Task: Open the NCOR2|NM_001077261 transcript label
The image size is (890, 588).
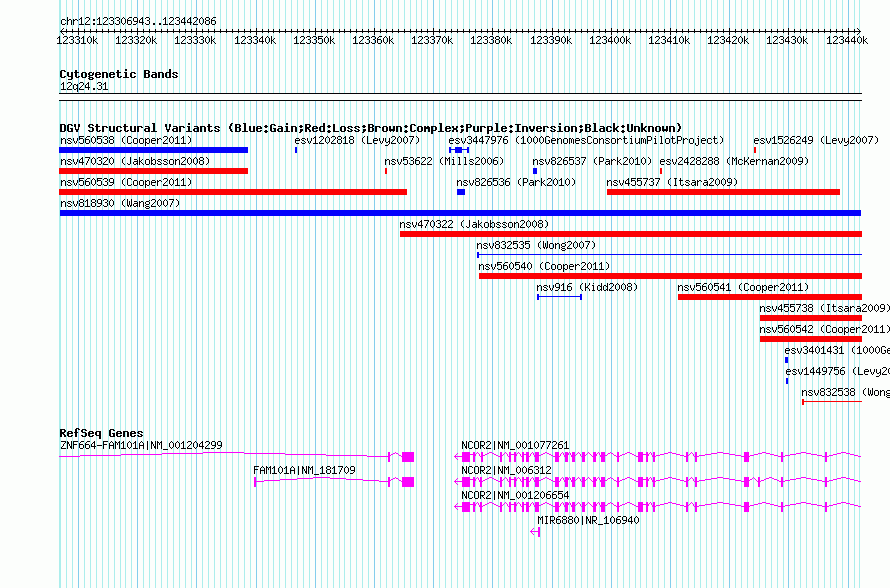Action: [515, 446]
